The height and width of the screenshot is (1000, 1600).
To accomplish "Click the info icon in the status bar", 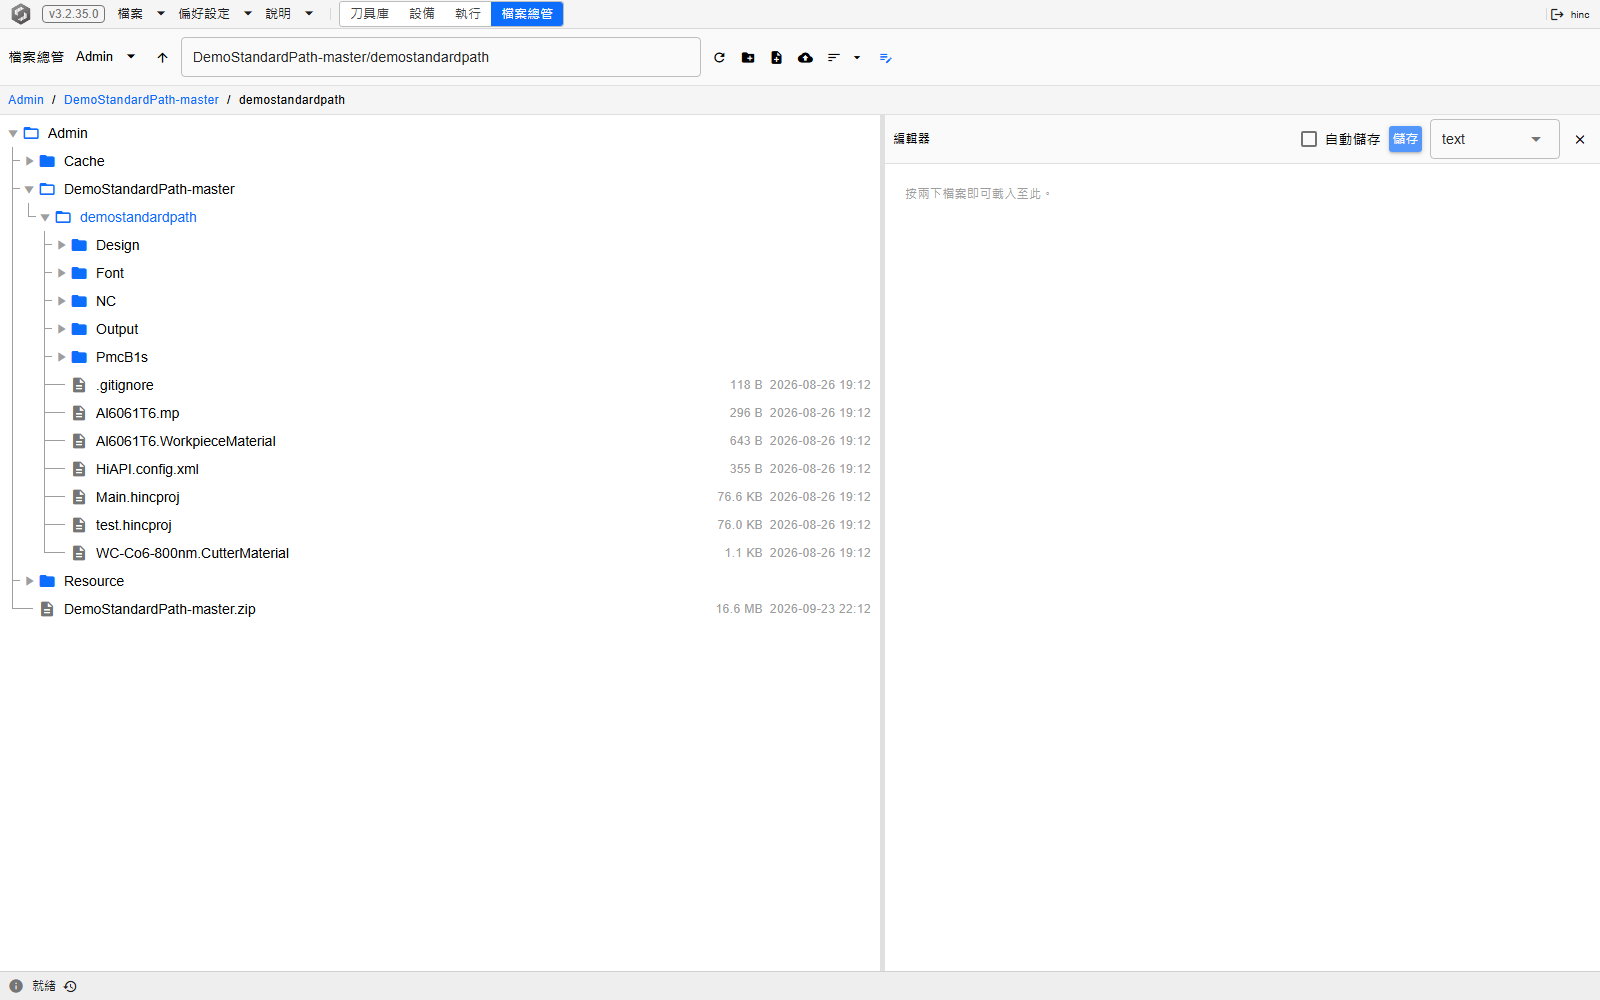I will [16, 986].
